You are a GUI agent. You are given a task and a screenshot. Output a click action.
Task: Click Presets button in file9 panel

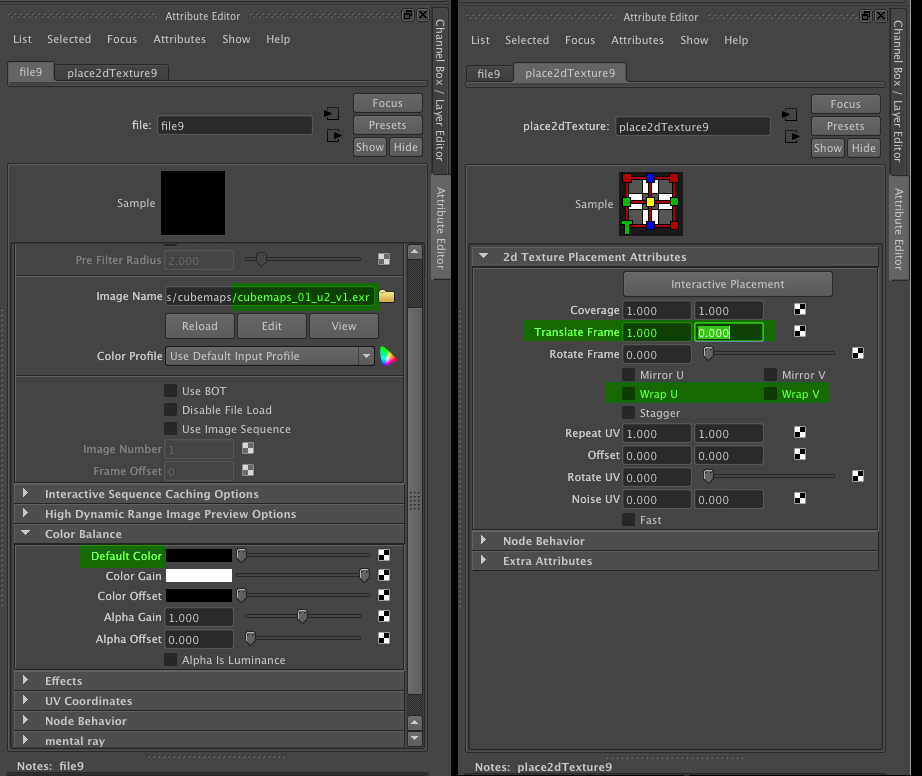(387, 125)
